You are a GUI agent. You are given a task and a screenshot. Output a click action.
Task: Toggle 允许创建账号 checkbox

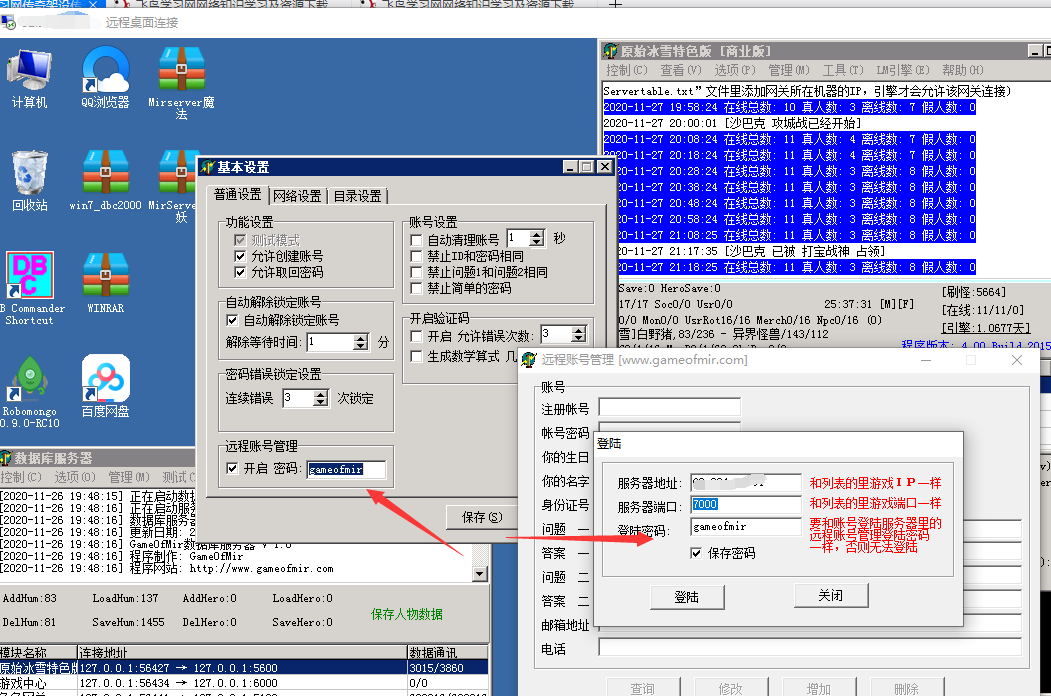tap(240, 256)
